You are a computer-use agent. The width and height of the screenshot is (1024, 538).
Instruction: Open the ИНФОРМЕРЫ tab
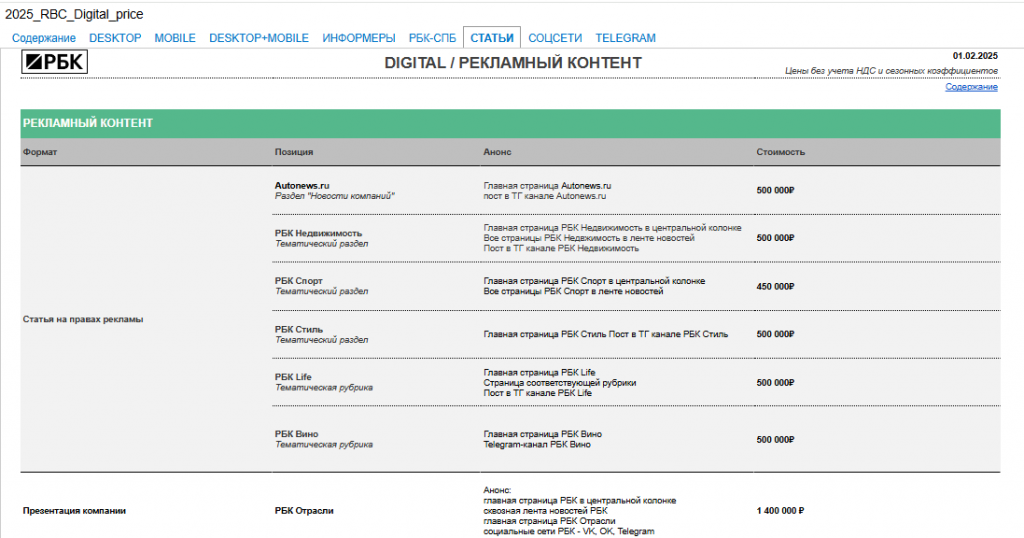coord(359,38)
